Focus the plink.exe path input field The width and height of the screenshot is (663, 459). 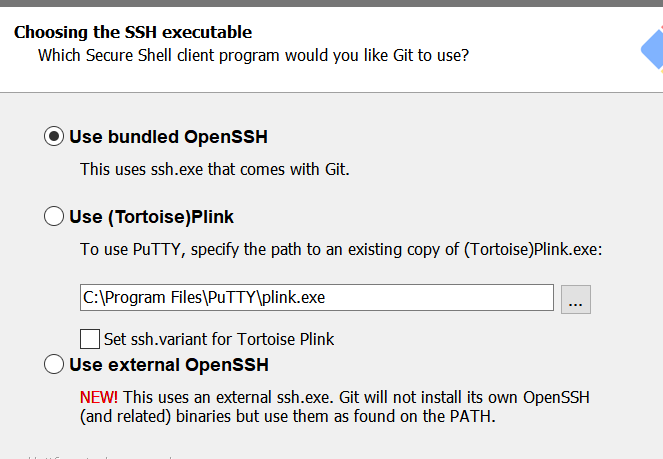click(317, 298)
